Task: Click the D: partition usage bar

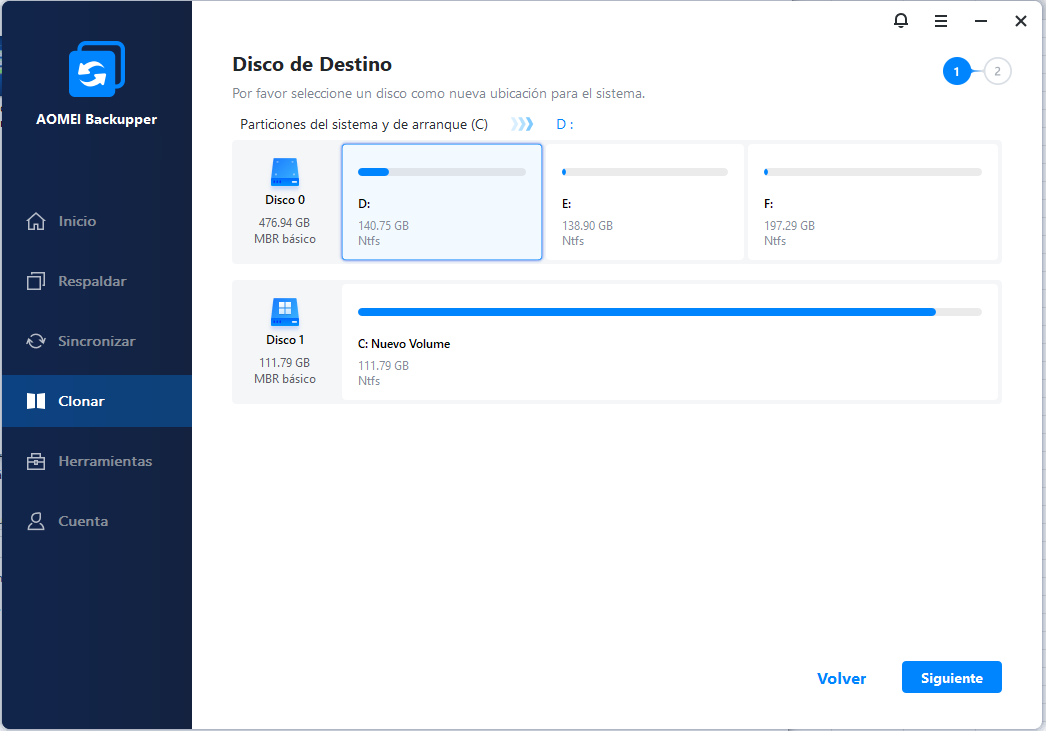Action: (442, 172)
